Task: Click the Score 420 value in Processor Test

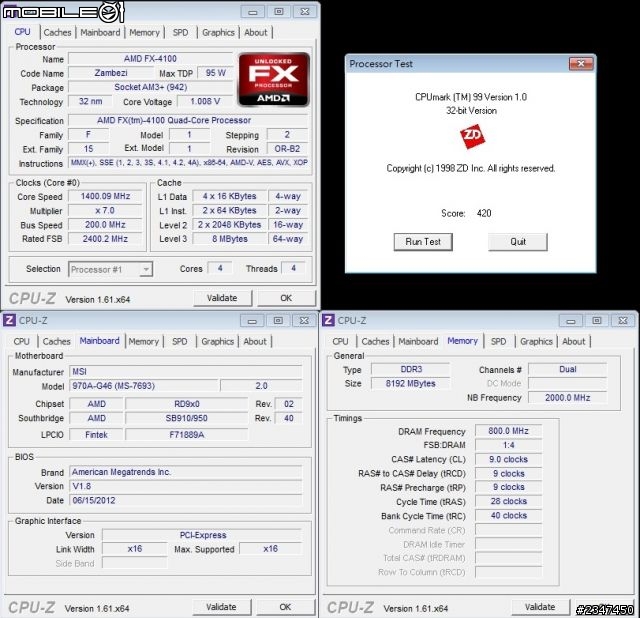Action: 484,213
